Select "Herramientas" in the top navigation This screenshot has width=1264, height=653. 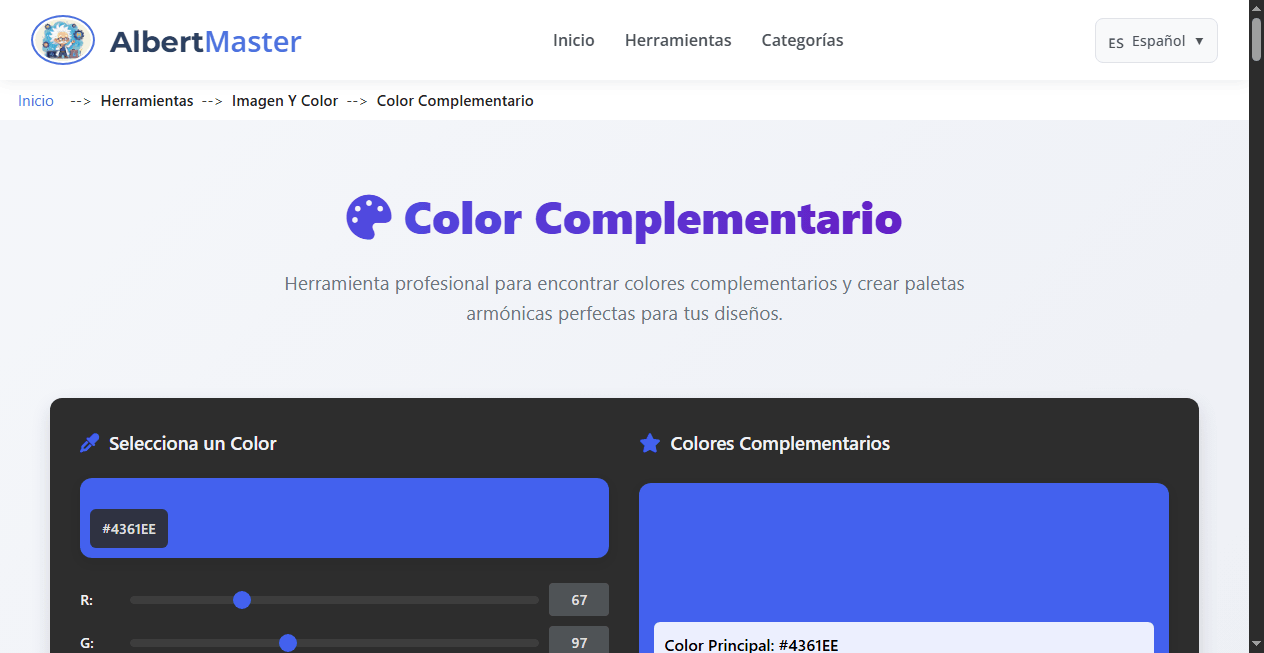click(x=678, y=40)
